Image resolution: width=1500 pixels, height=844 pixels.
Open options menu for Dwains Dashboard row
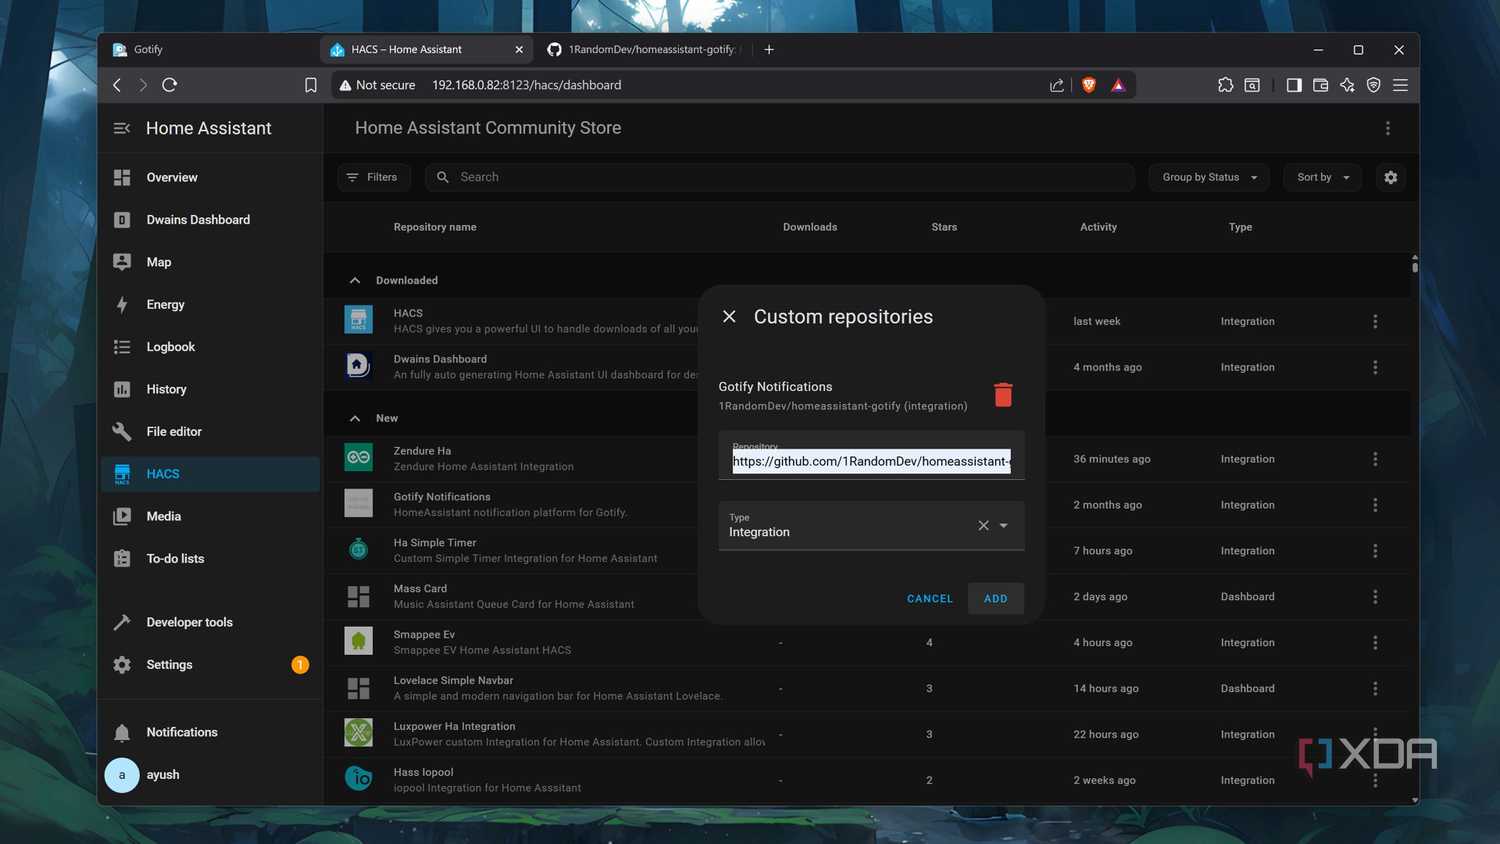pos(1375,367)
